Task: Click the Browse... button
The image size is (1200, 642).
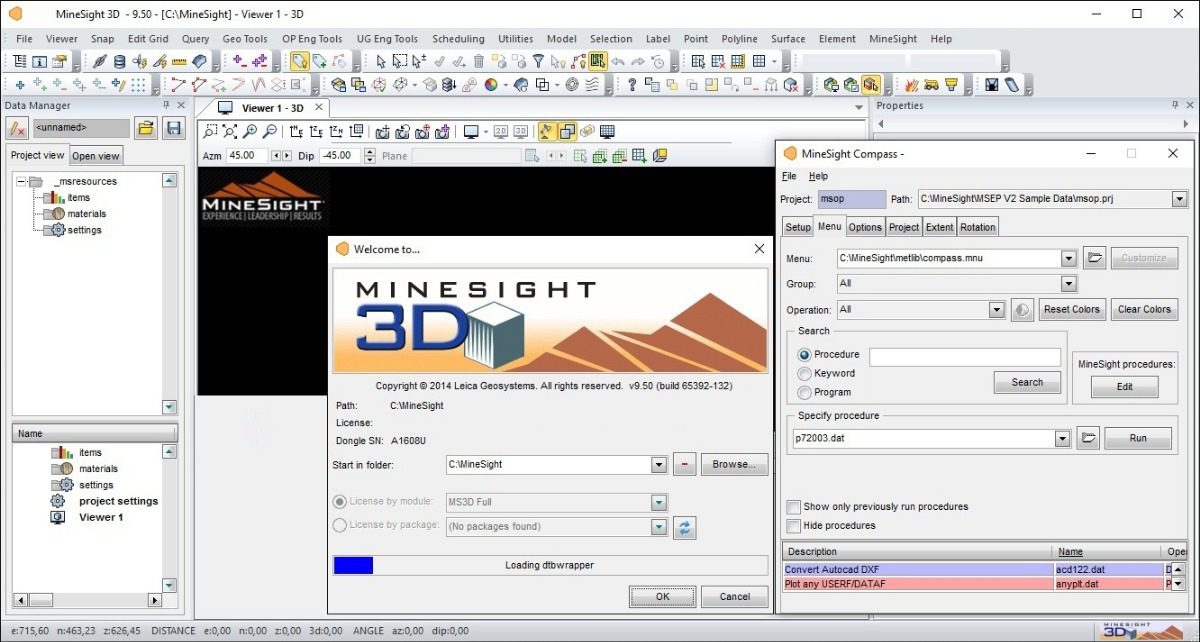Action: (734, 465)
